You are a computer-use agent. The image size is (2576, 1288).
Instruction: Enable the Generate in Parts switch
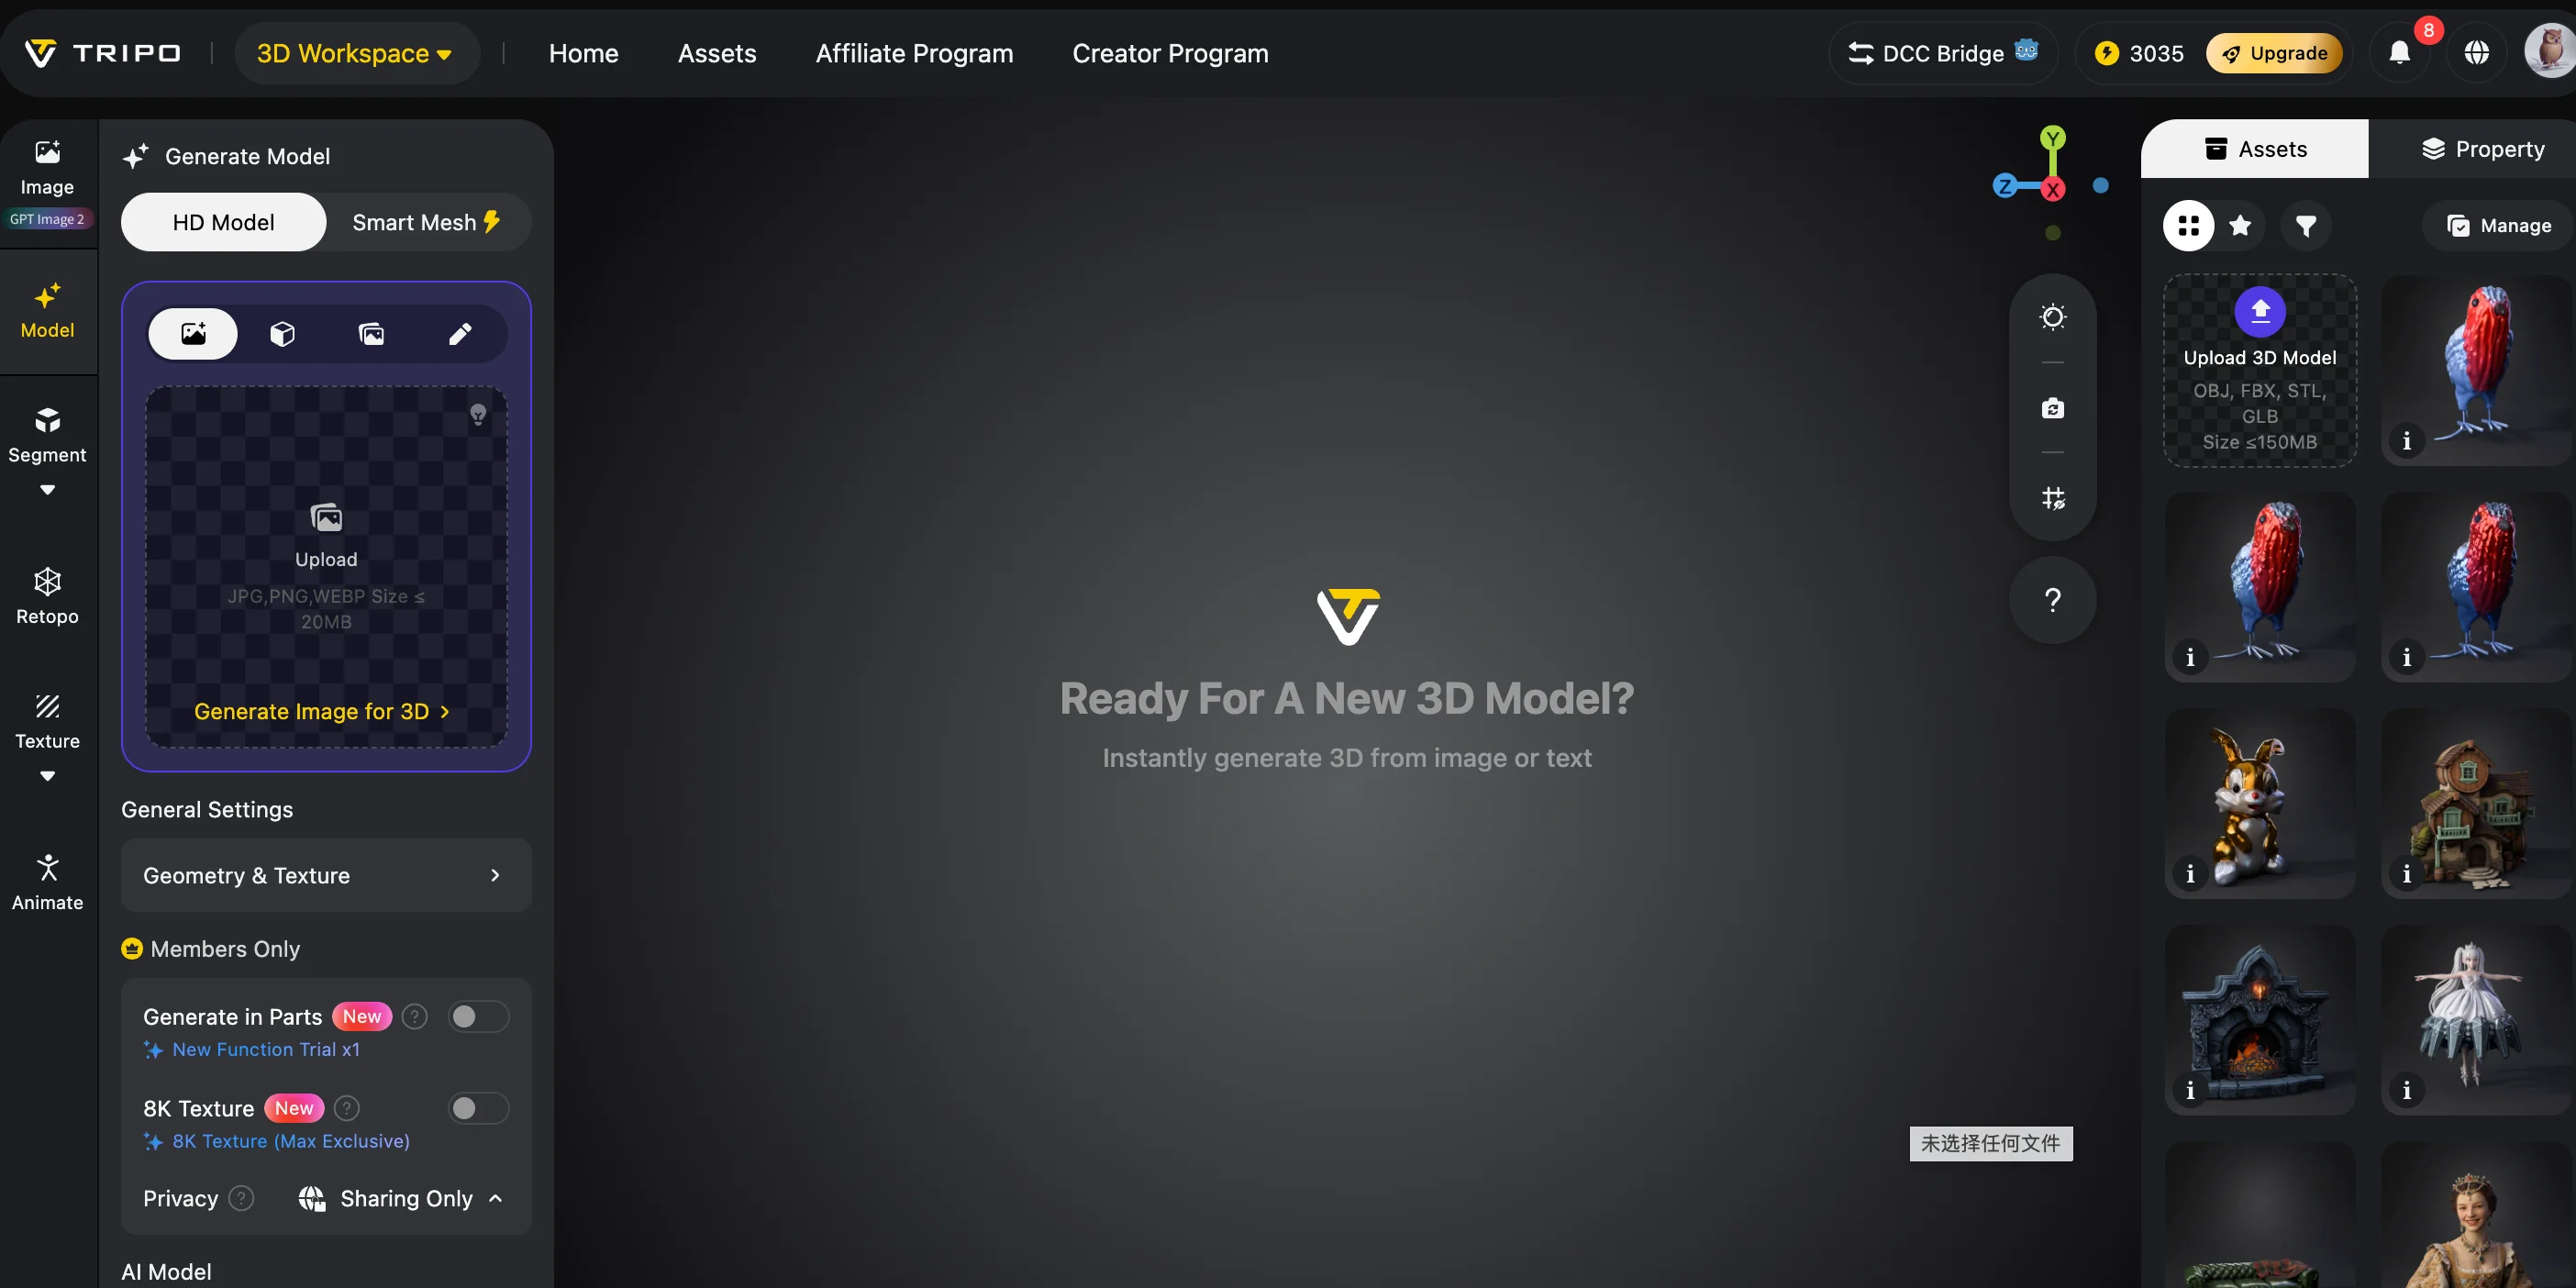point(478,1017)
